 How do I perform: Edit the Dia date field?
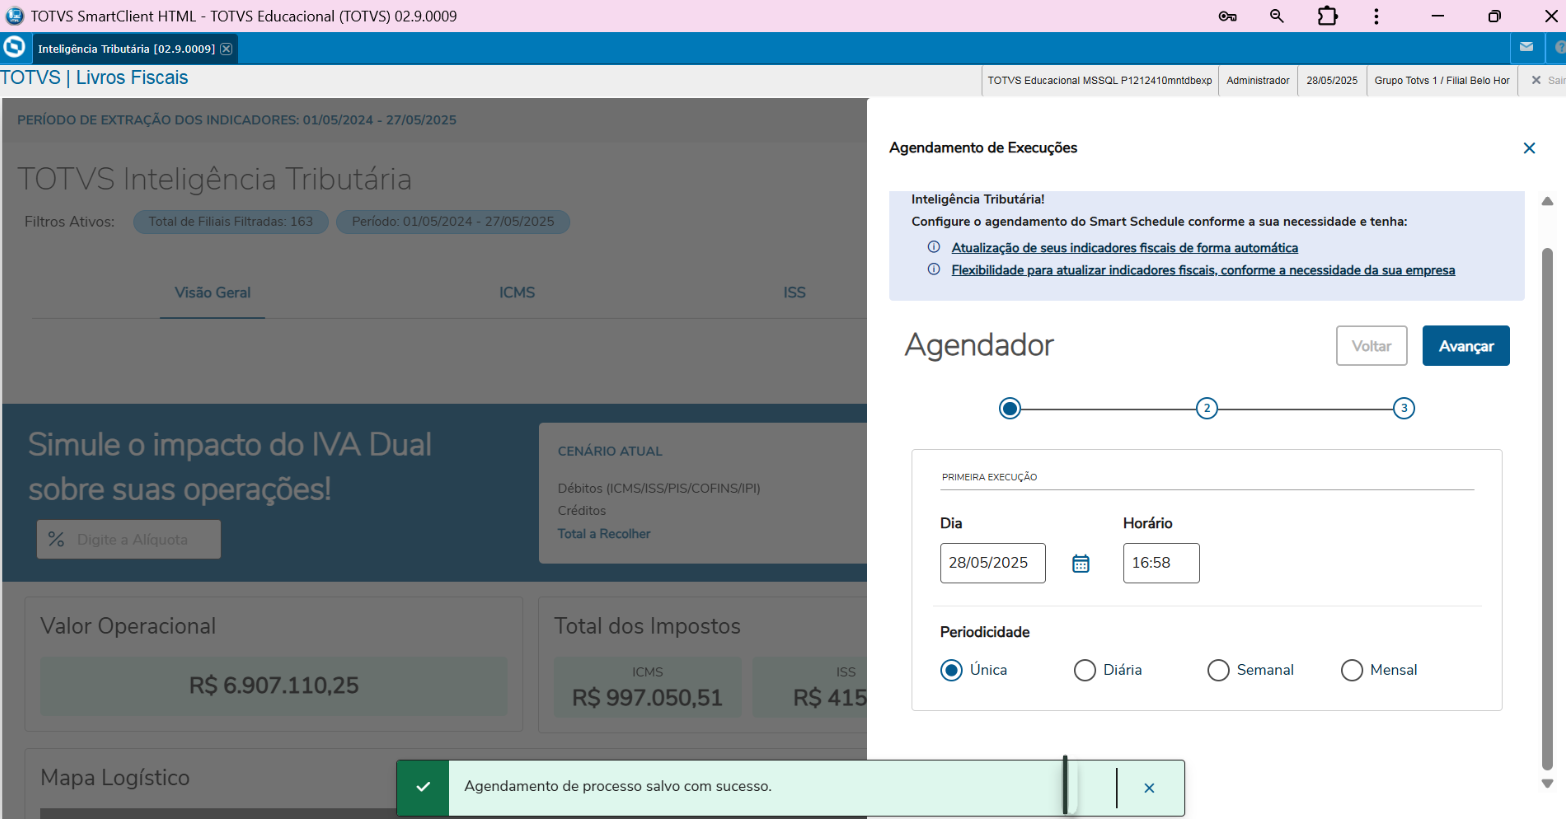click(993, 563)
